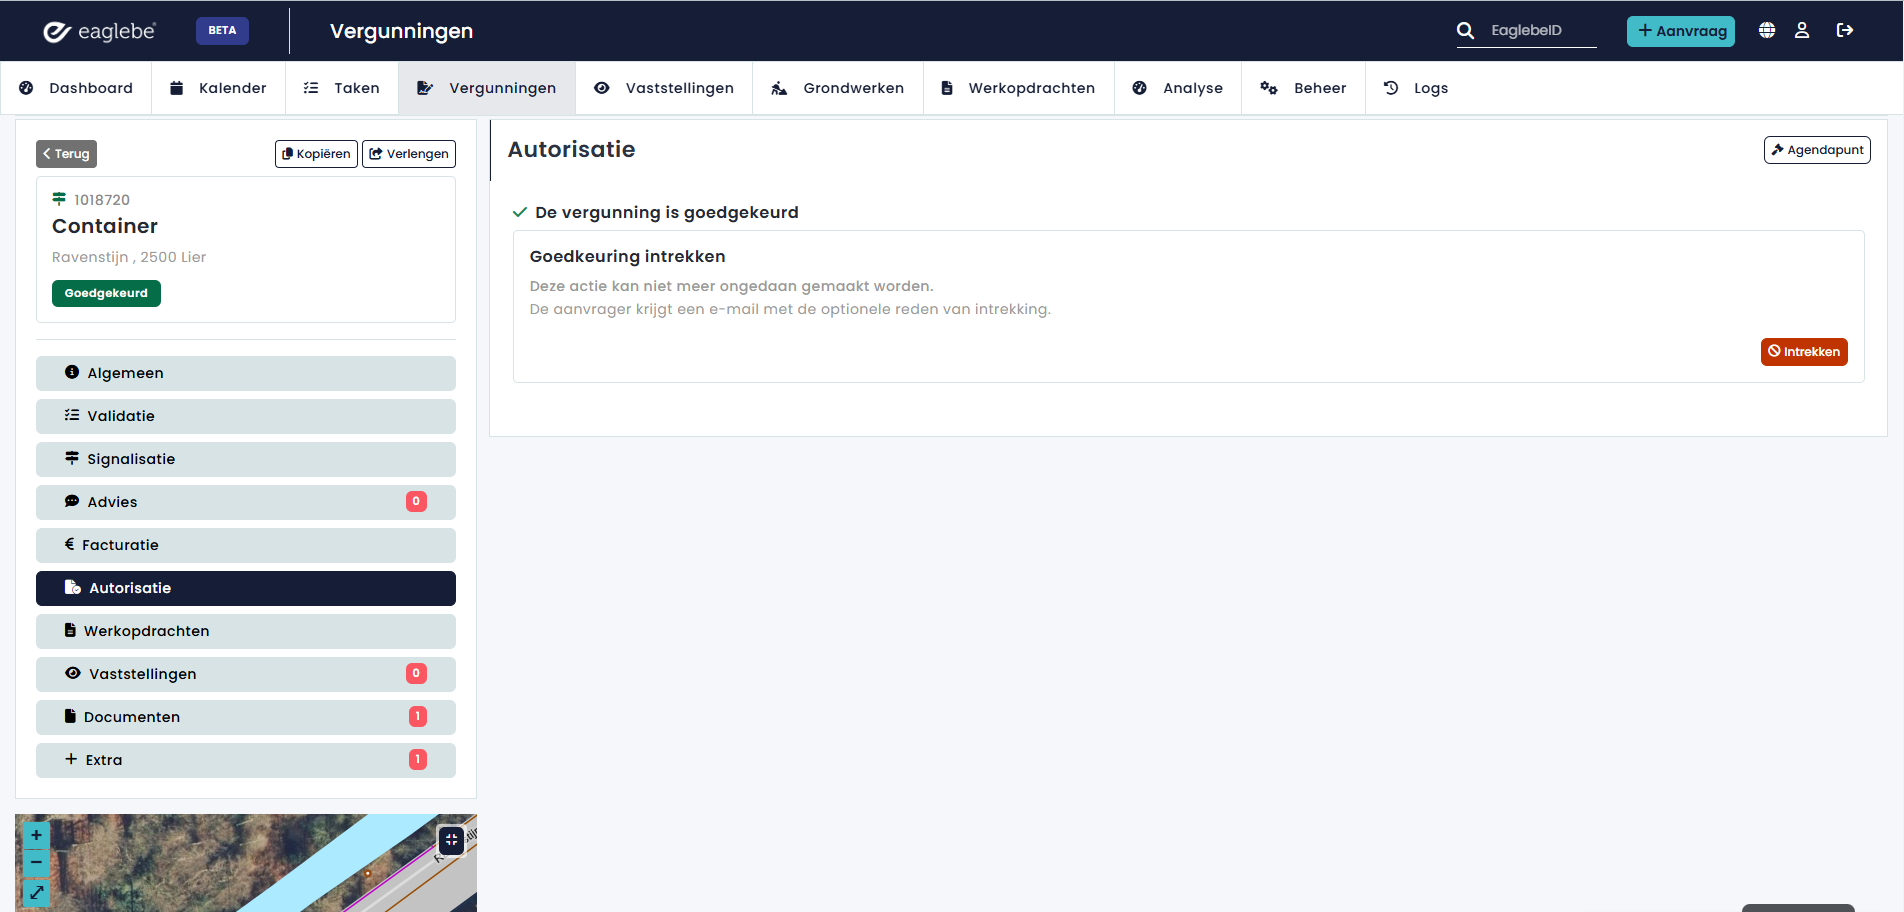Image resolution: width=1904 pixels, height=912 pixels.
Task: Open the Analyse tab
Action: click(1178, 88)
